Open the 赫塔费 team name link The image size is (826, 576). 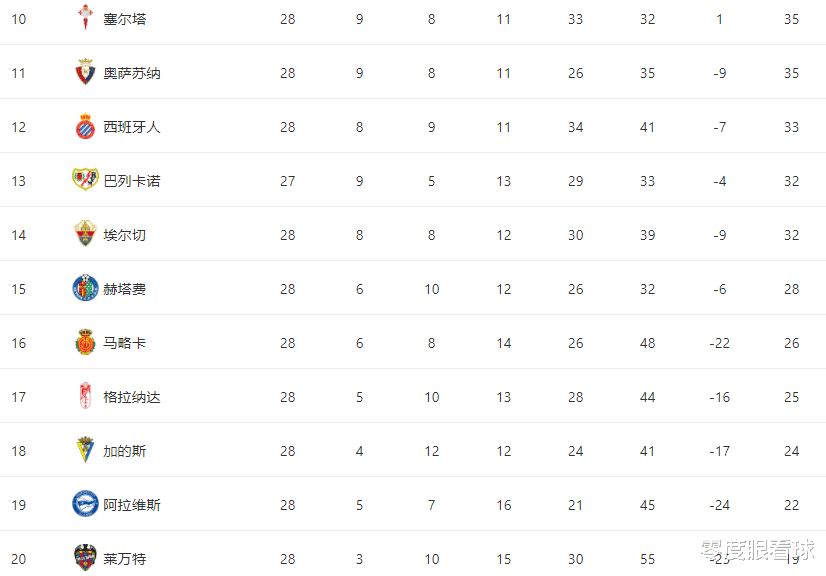point(125,289)
